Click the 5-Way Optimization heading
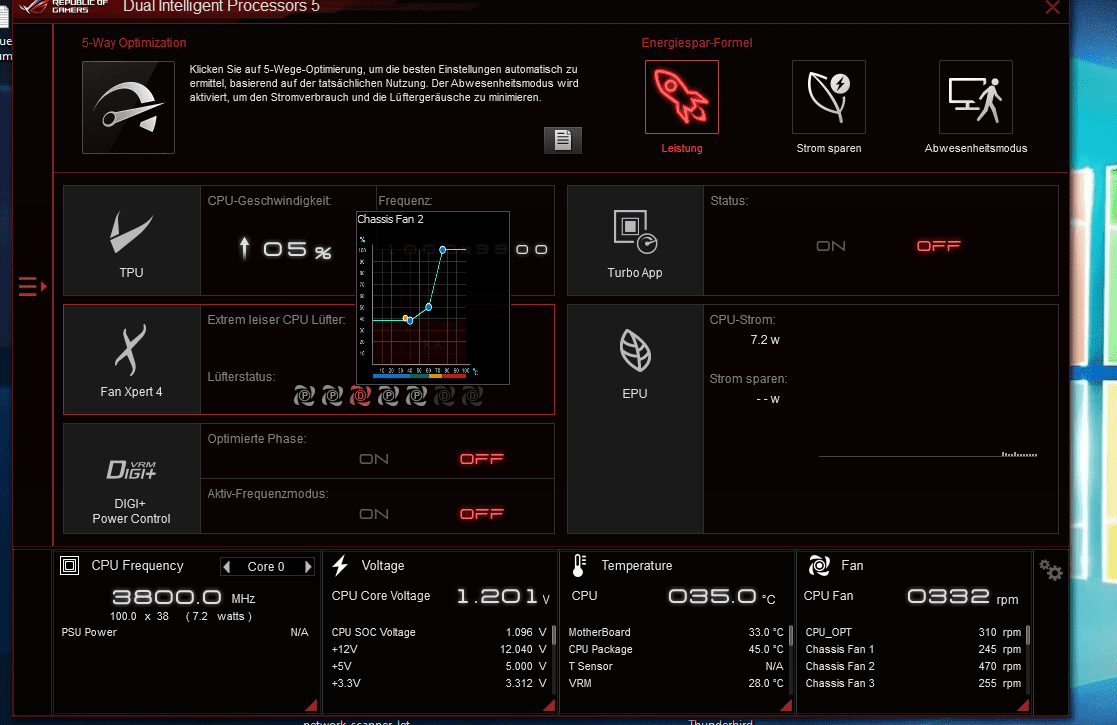The height and width of the screenshot is (725, 1117). [134, 43]
